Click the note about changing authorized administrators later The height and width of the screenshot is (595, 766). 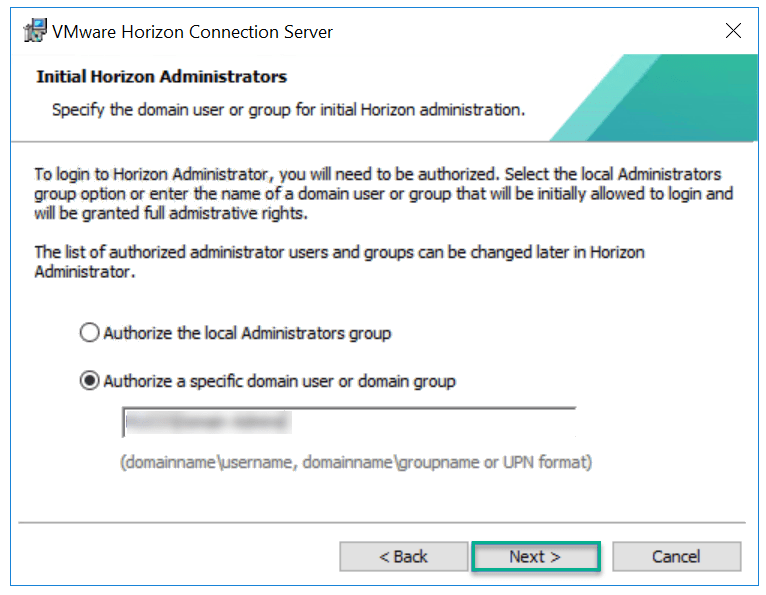[340, 261]
